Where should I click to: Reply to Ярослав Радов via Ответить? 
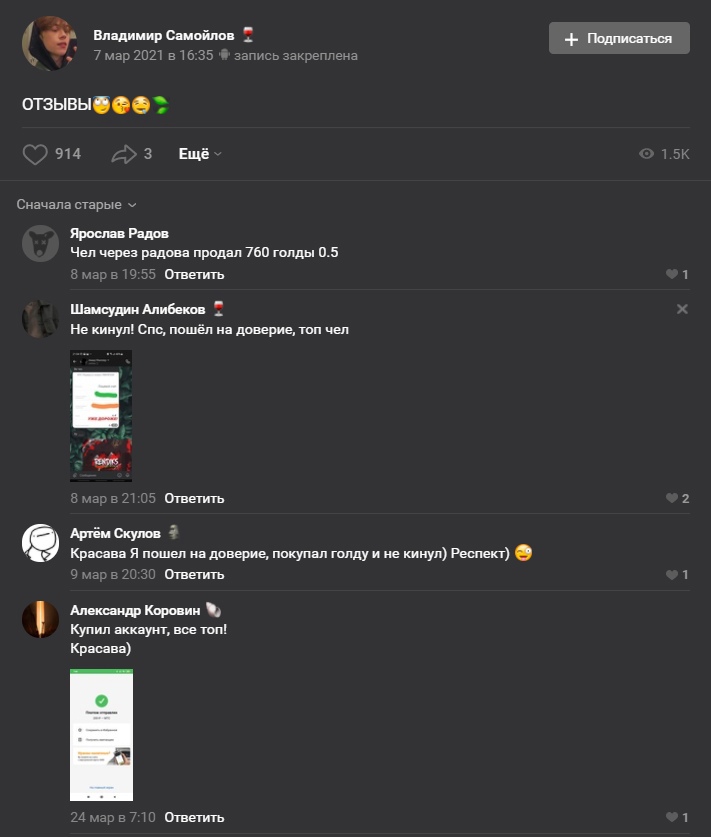[x=194, y=274]
